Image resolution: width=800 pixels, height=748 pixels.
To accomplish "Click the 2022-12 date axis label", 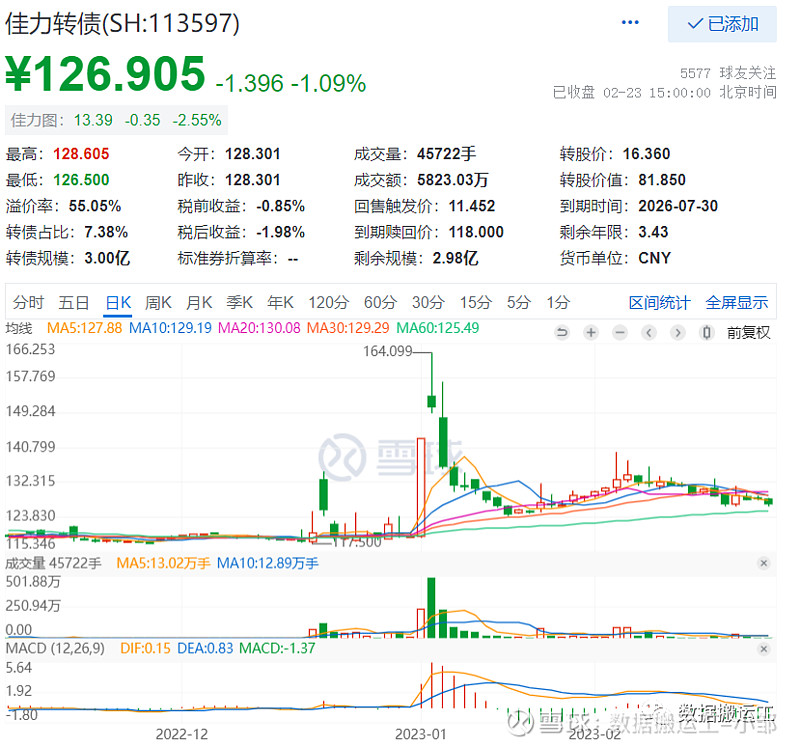I will click(182, 734).
